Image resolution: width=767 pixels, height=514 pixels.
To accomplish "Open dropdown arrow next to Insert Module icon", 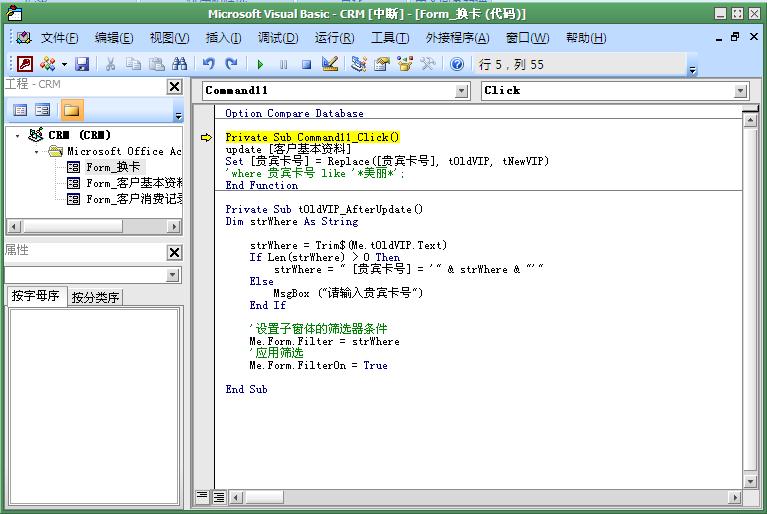I will tap(64, 64).
